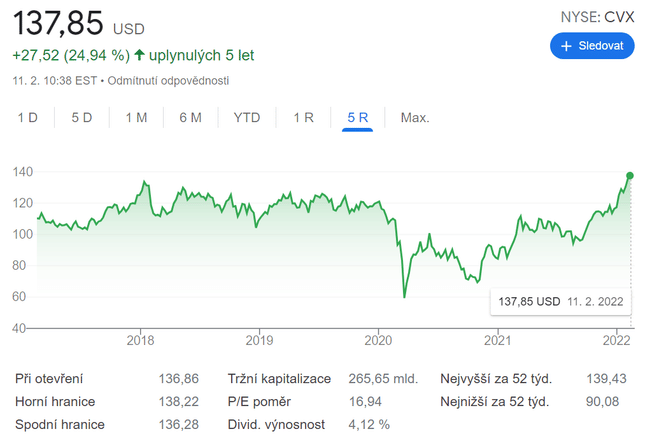Switch to the 5 D range tab

tap(82, 118)
